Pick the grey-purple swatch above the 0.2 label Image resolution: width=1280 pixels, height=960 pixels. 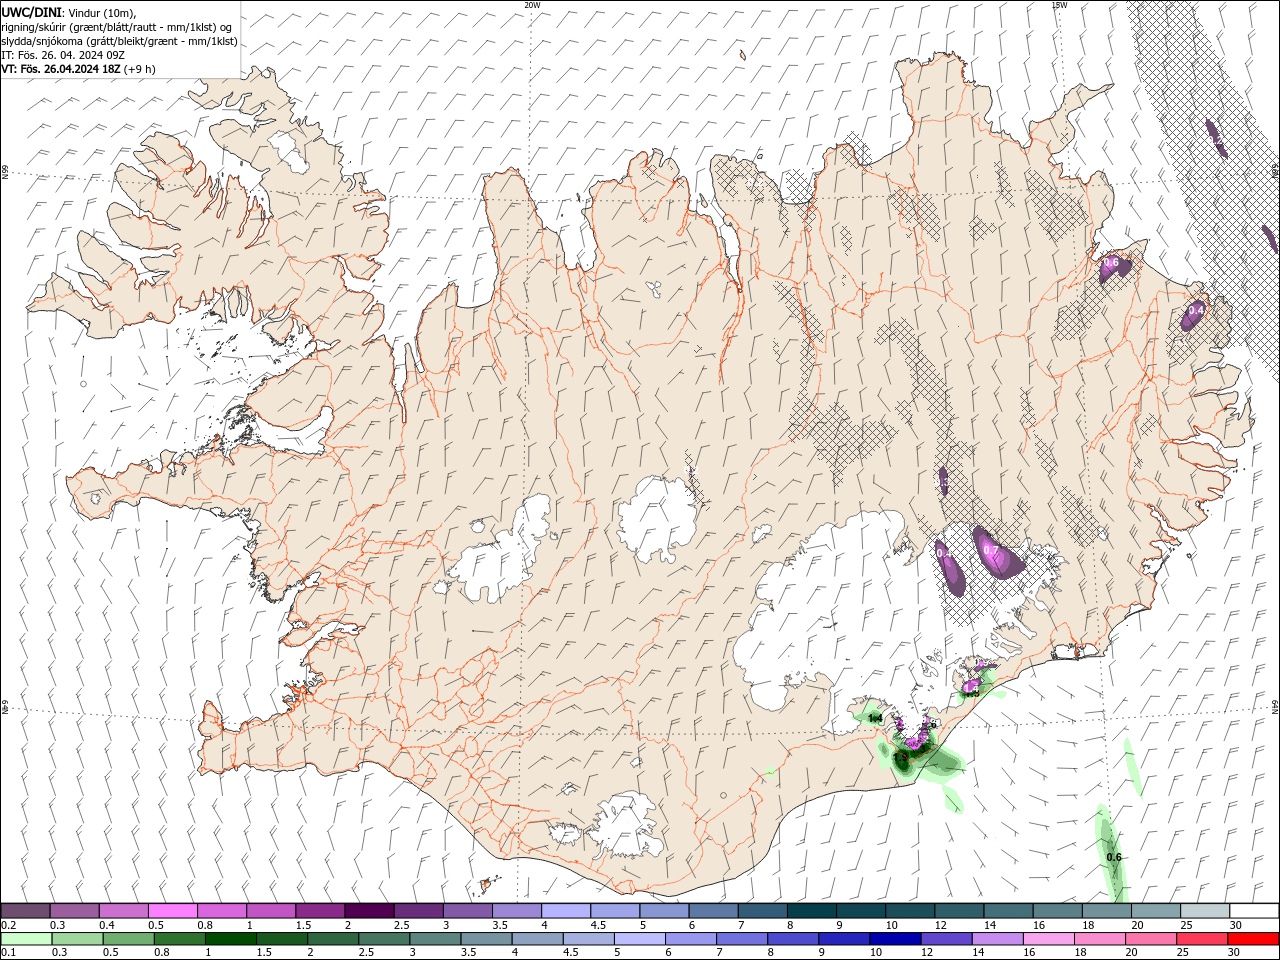coord(25,911)
